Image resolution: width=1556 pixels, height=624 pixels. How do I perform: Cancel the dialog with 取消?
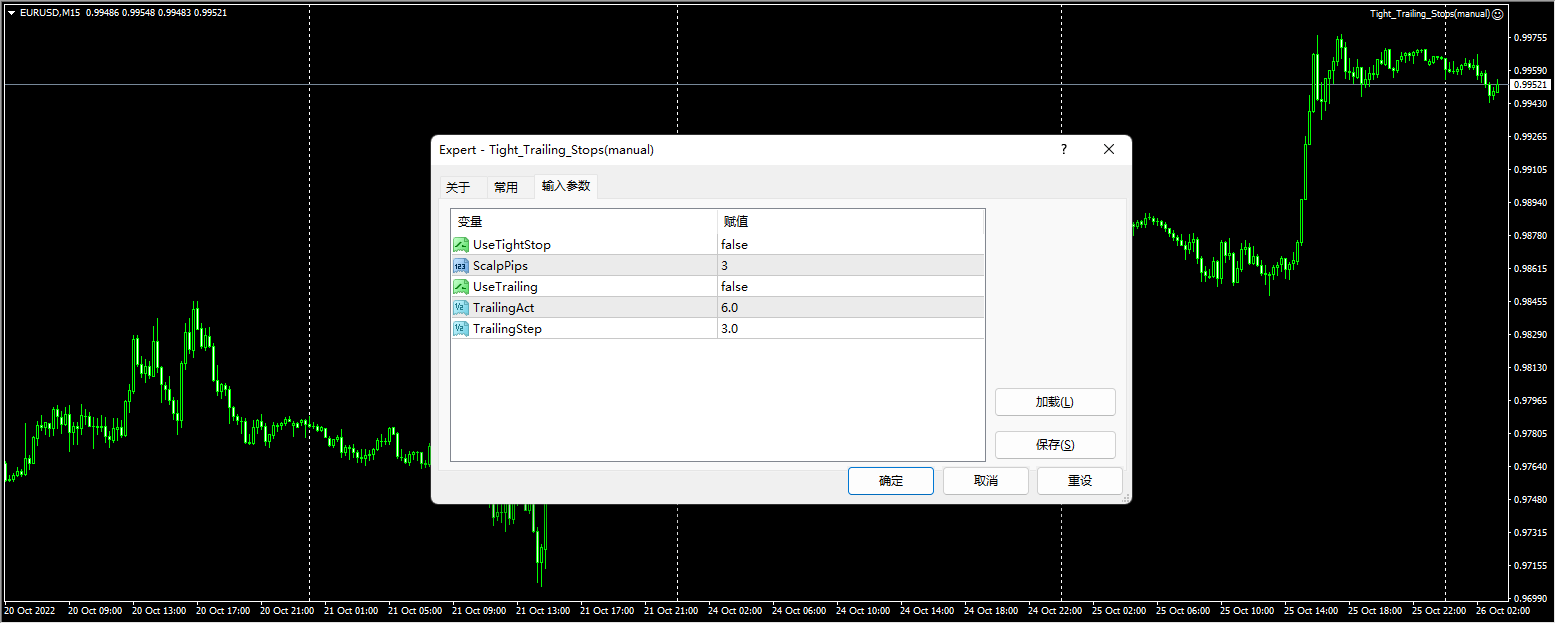(985, 481)
